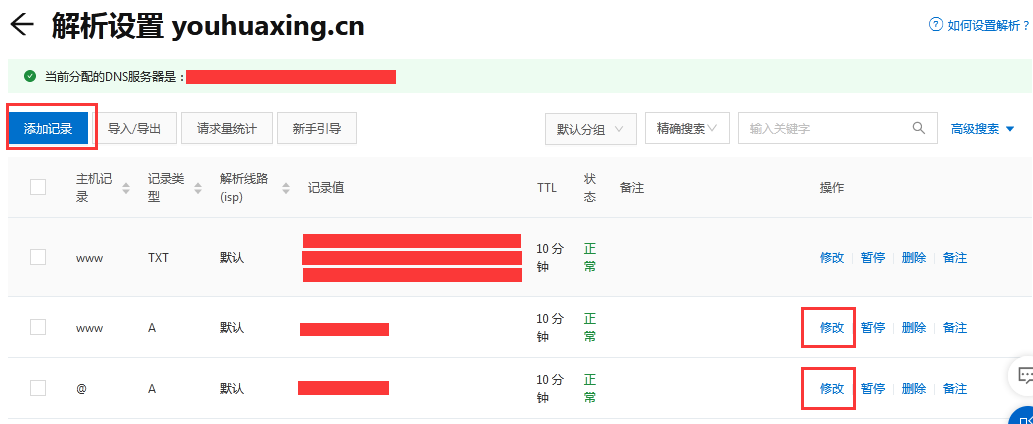
Task: Open the 精确搜索 dropdown
Action: tap(687, 128)
